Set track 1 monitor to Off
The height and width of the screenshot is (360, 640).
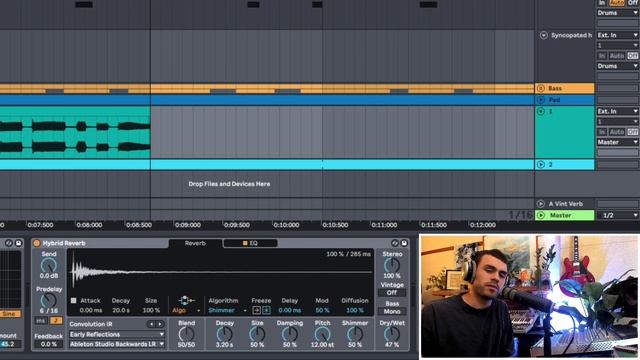pyautogui.click(x=632, y=132)
